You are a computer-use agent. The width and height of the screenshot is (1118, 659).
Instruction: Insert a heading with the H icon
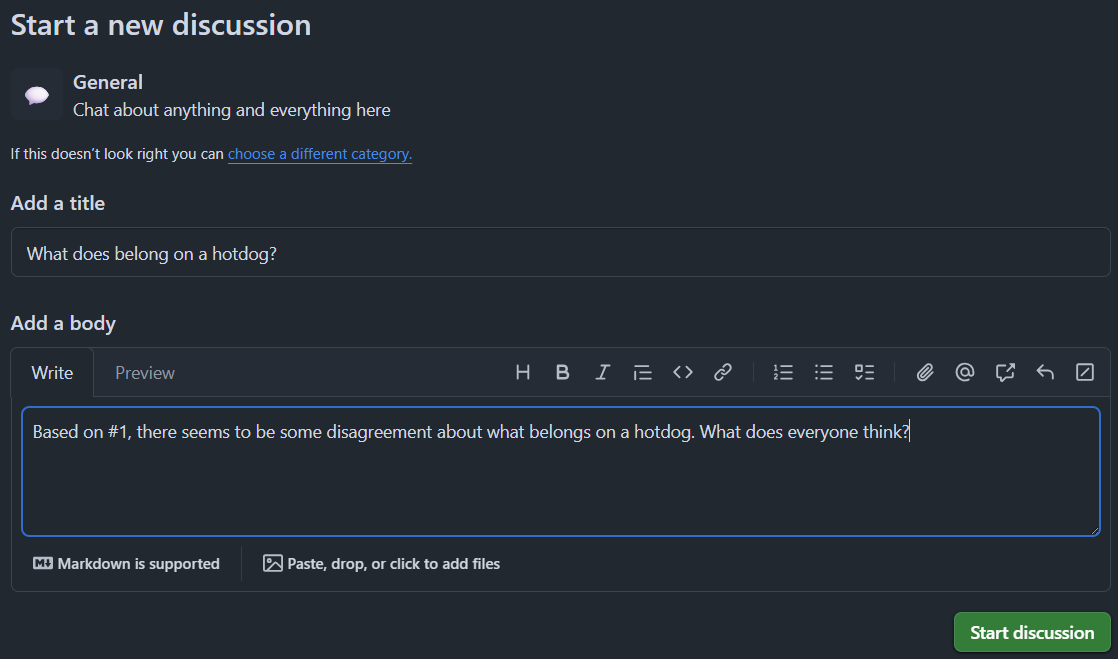click(x=523, y=372)
